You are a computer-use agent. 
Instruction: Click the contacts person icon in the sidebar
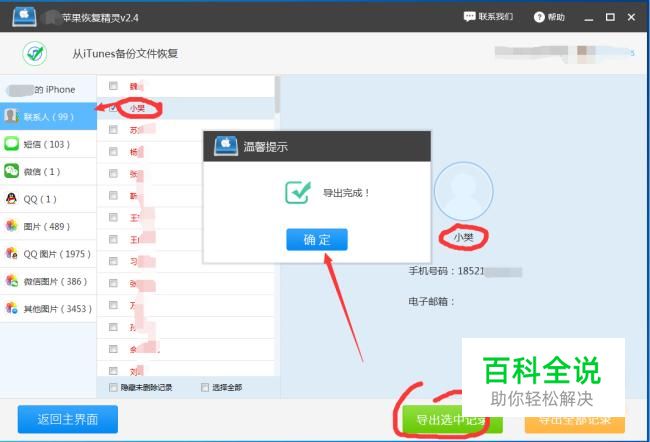coord(11,116)
